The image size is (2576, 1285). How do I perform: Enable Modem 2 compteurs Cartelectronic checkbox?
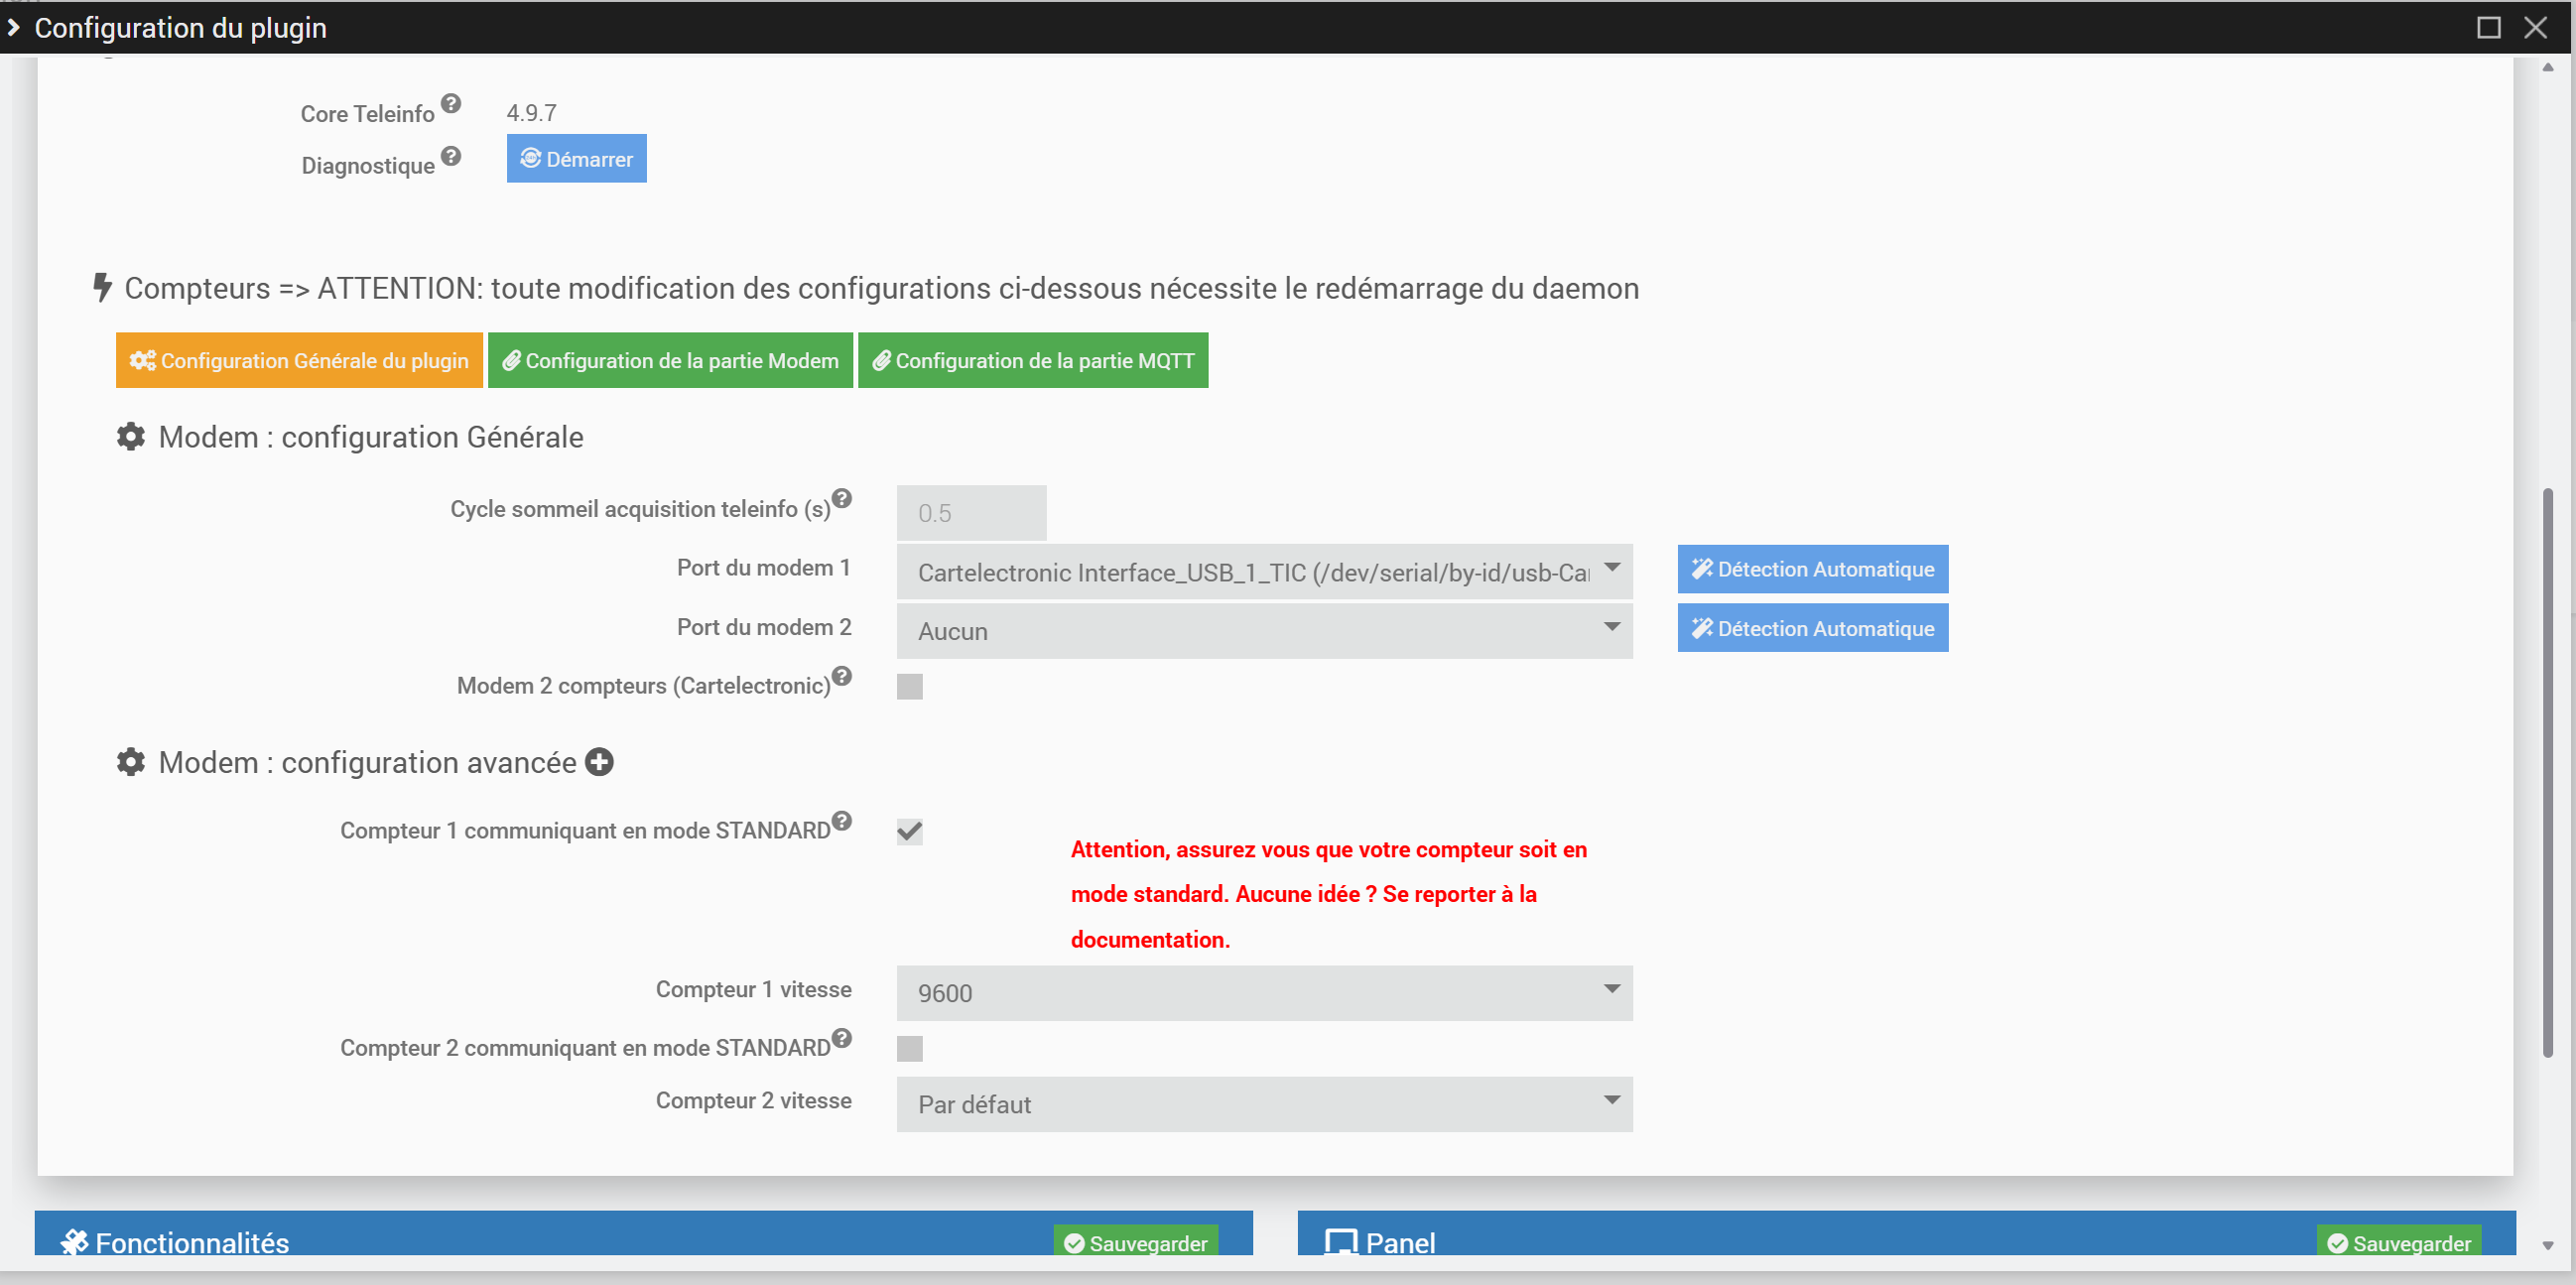(x=909, y=686)
